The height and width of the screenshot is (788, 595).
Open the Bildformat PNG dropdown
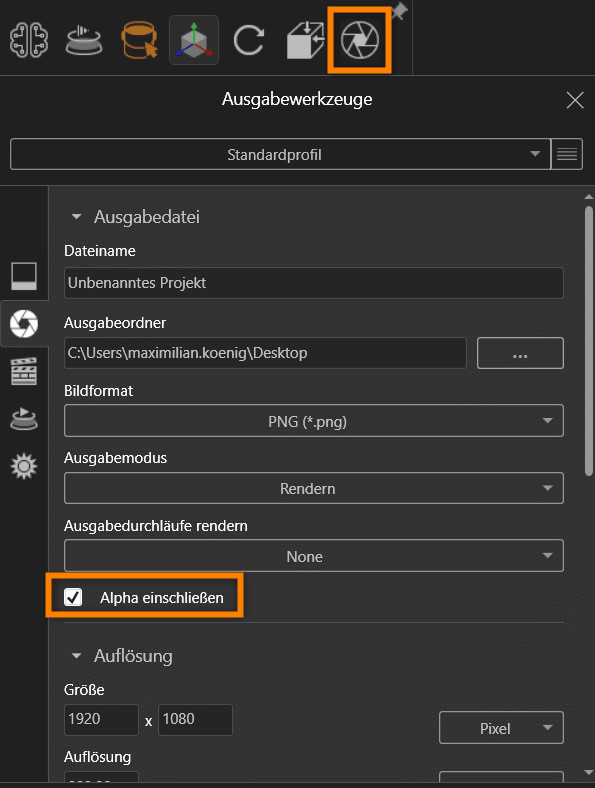click(314, 421)
